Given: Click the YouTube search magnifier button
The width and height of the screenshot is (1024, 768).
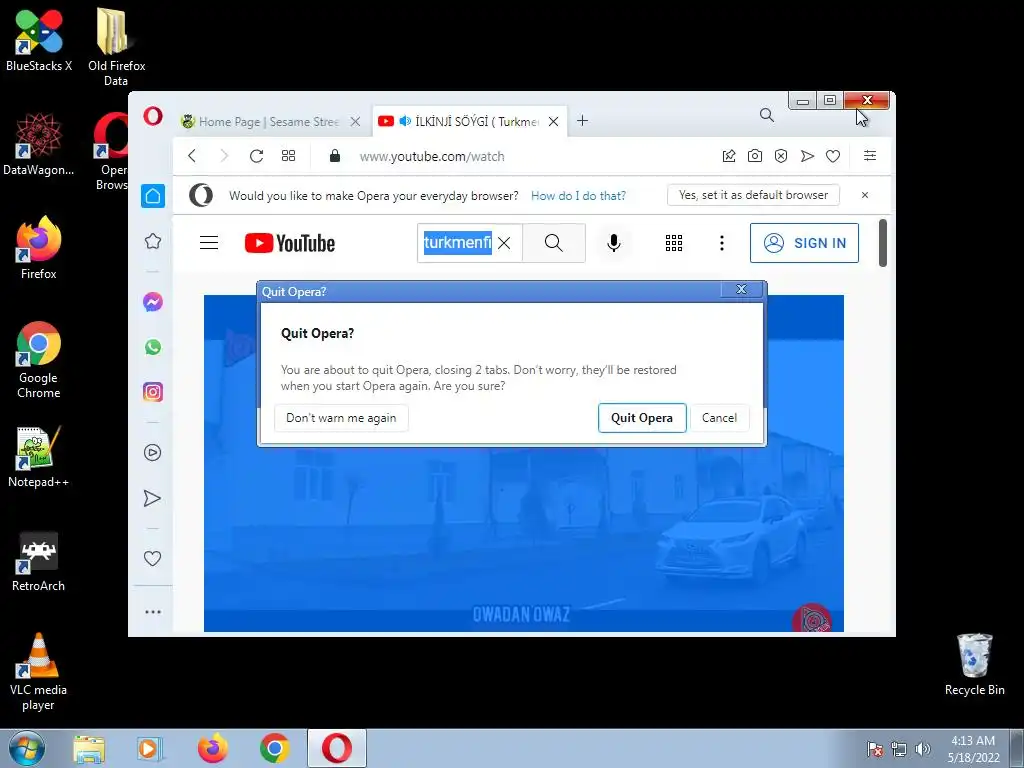Looking at the screenshot, I should click(x=554, y=243).
